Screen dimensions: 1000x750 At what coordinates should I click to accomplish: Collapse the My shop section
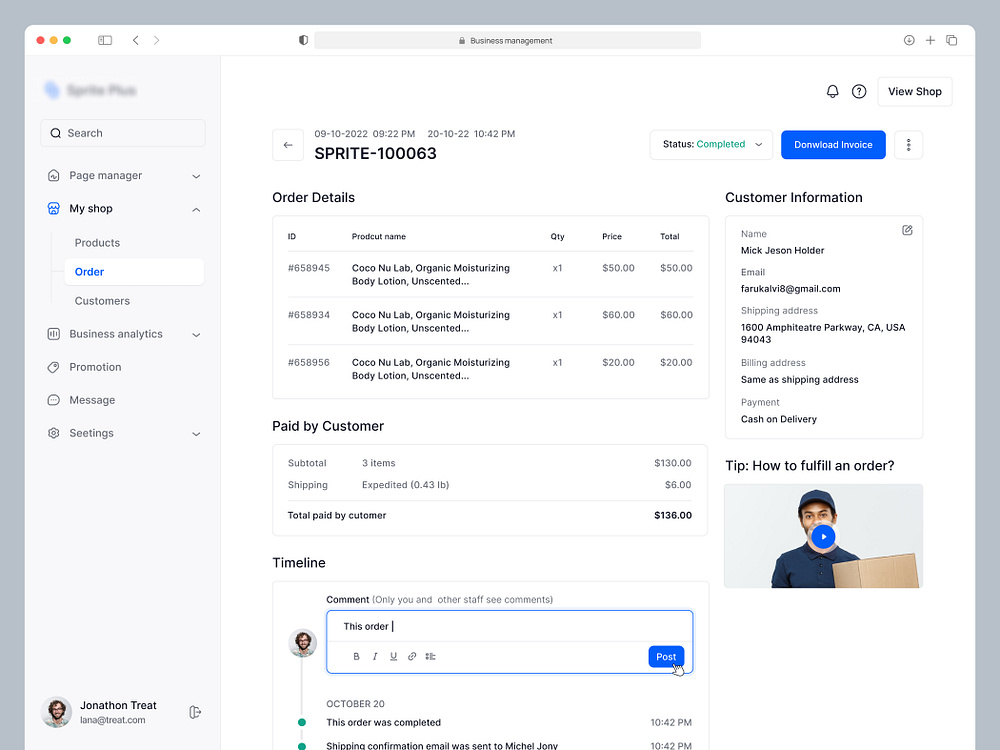(124, 208)
